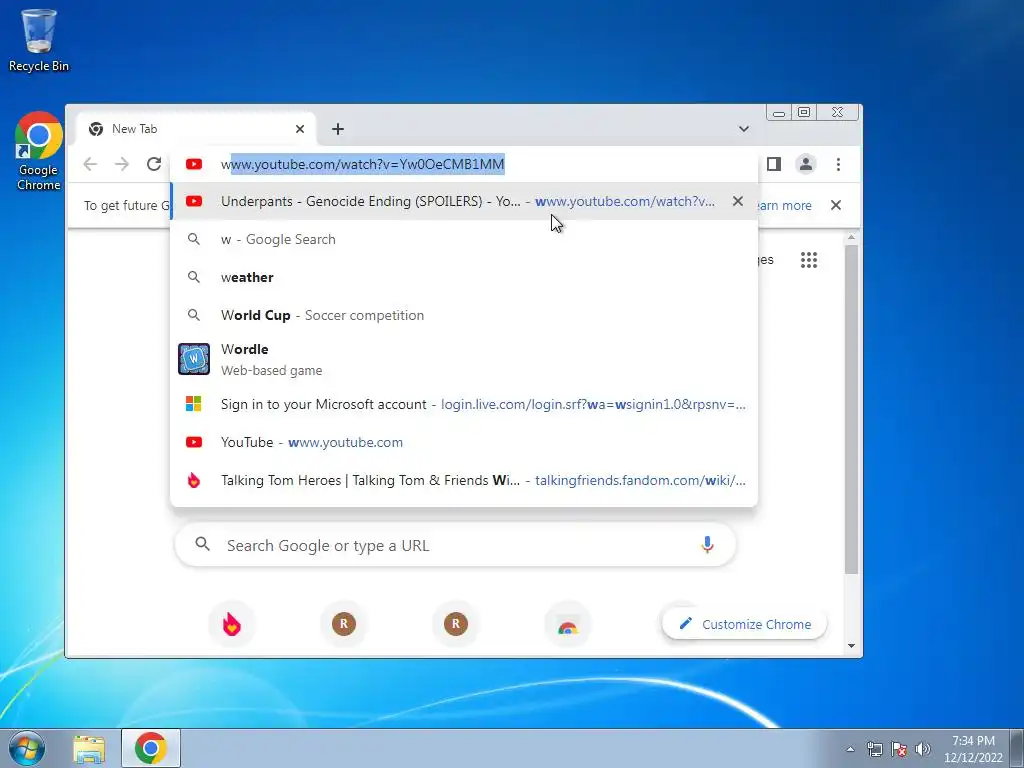Choose the 'w - Google Search' suggestion
1024x768 pixels.
(464, 239)
